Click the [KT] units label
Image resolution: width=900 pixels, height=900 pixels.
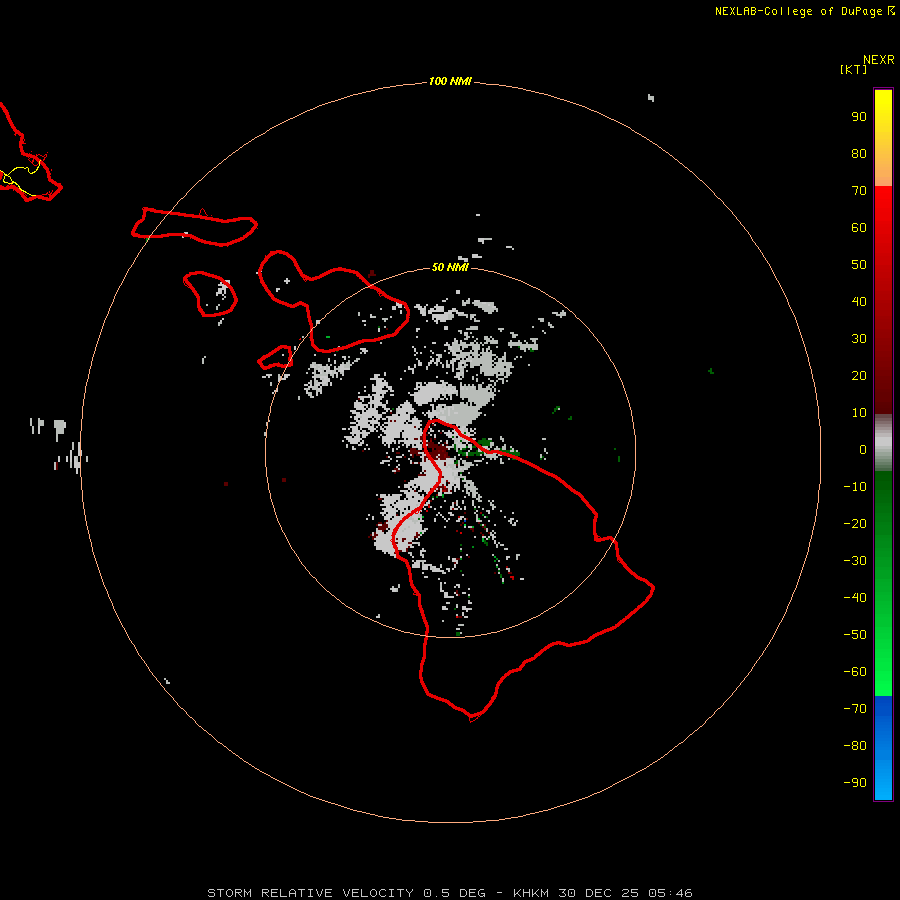click(853, 69)
